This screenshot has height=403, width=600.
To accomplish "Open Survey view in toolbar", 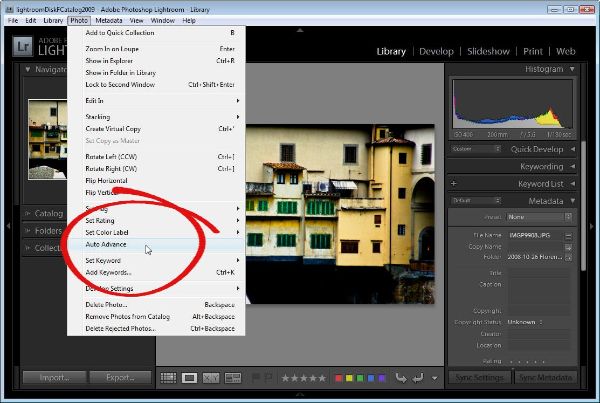I will coord(233,378).
